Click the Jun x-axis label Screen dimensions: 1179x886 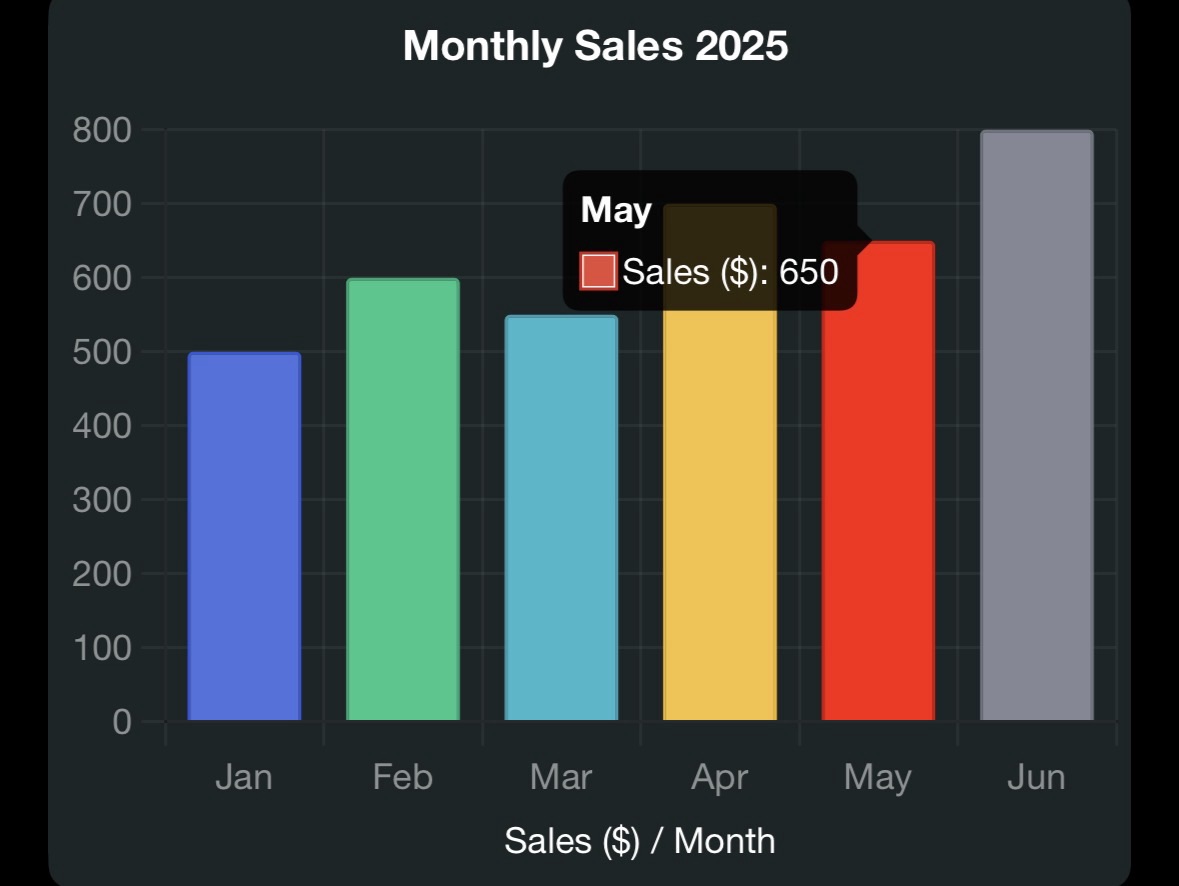click(1036, 777)
